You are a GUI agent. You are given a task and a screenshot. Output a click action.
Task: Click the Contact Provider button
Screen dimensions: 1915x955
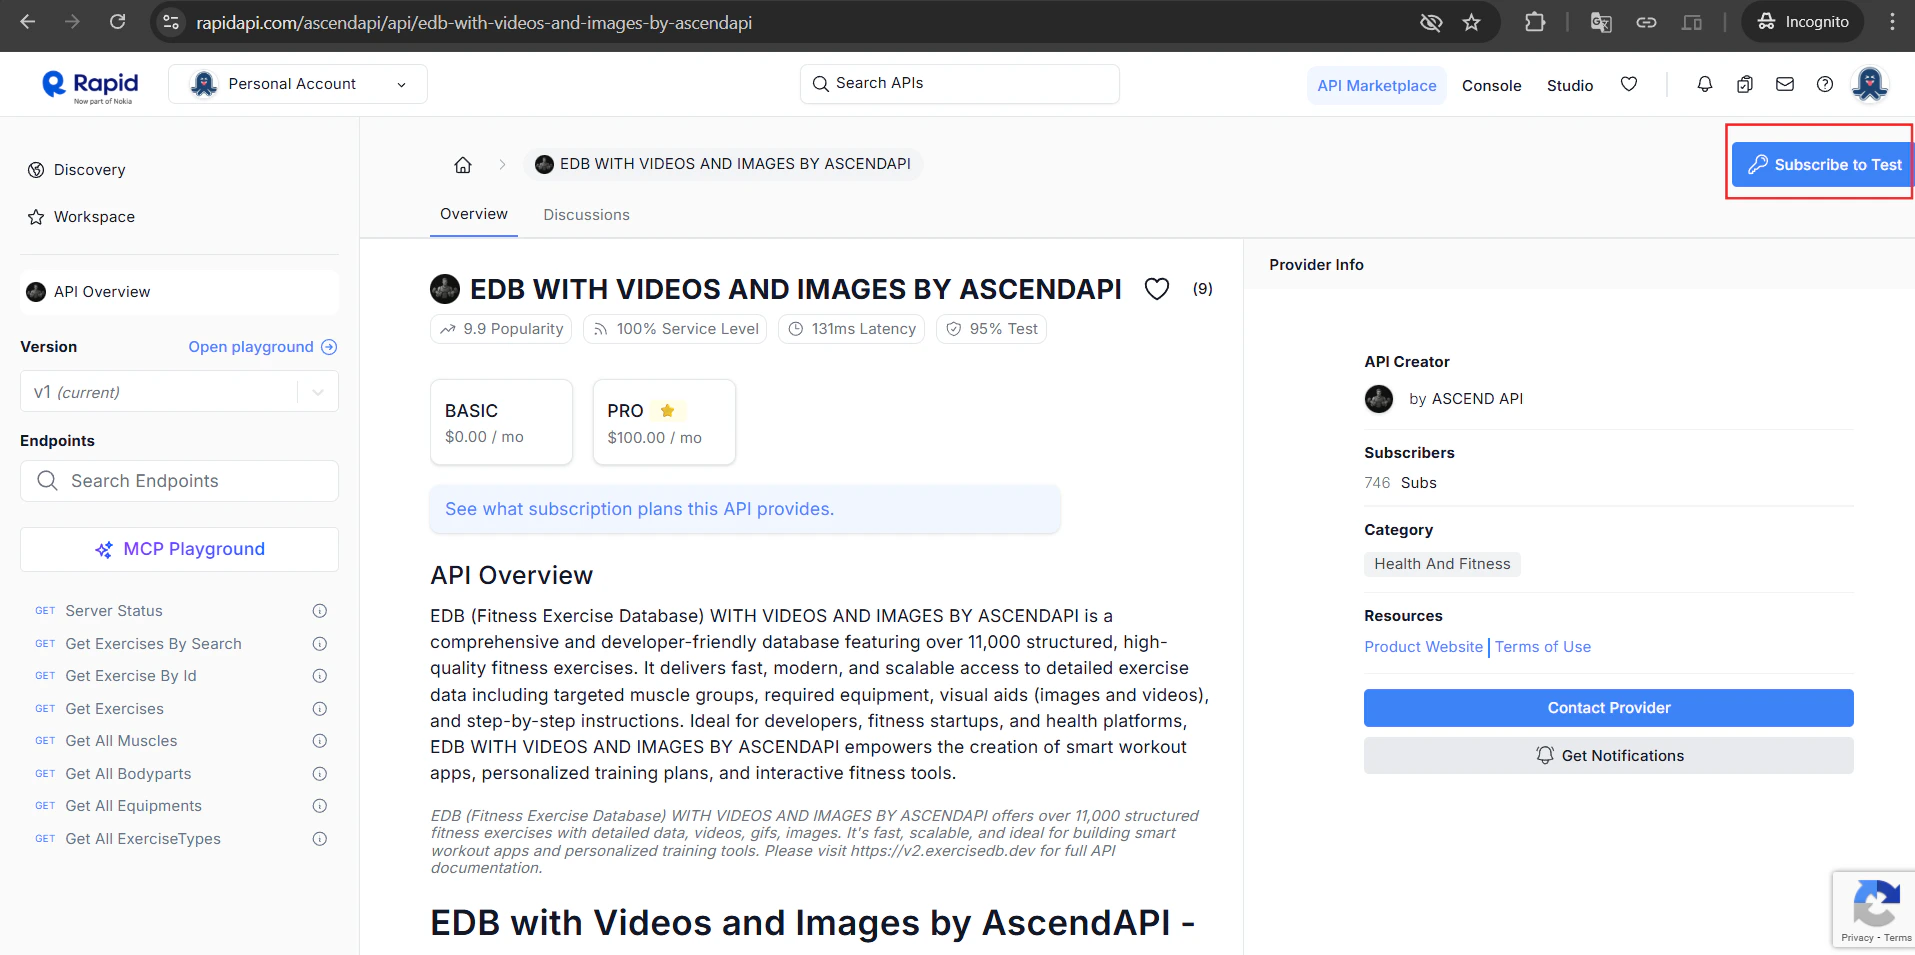(1609, 708)
